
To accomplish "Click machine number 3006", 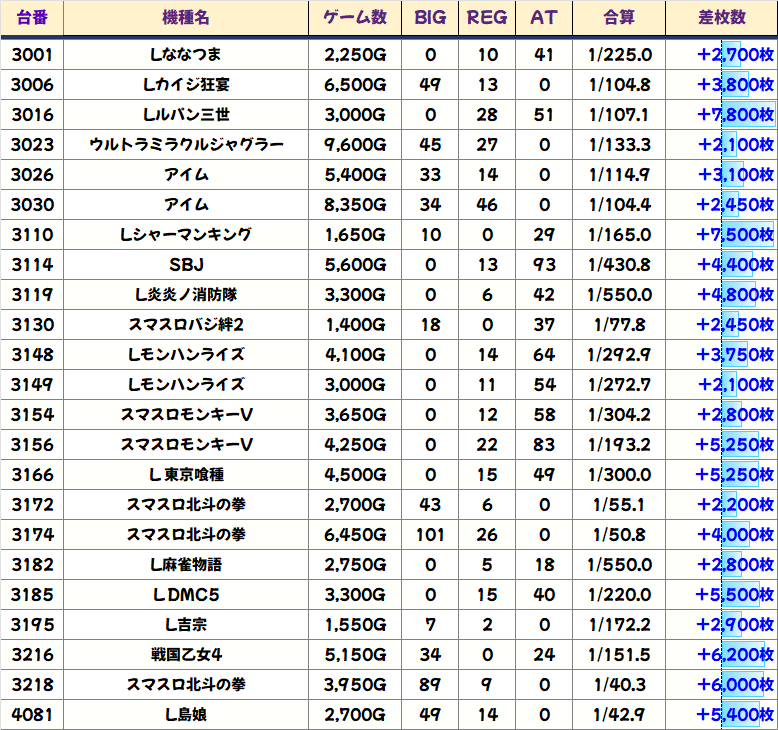I will [x=32, y=85].
